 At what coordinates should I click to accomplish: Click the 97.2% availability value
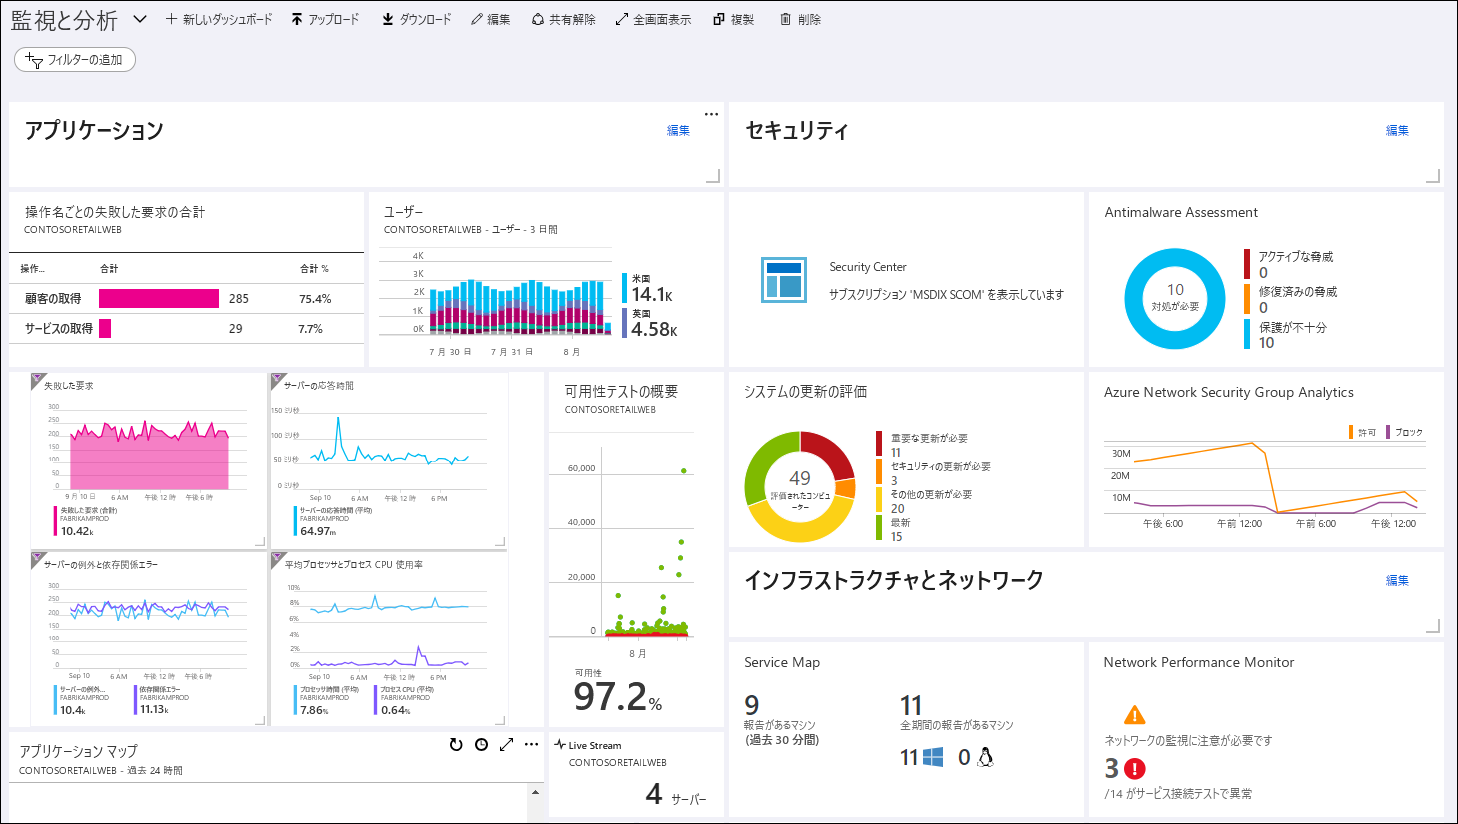pyautogui.click(x=618, y=696)
